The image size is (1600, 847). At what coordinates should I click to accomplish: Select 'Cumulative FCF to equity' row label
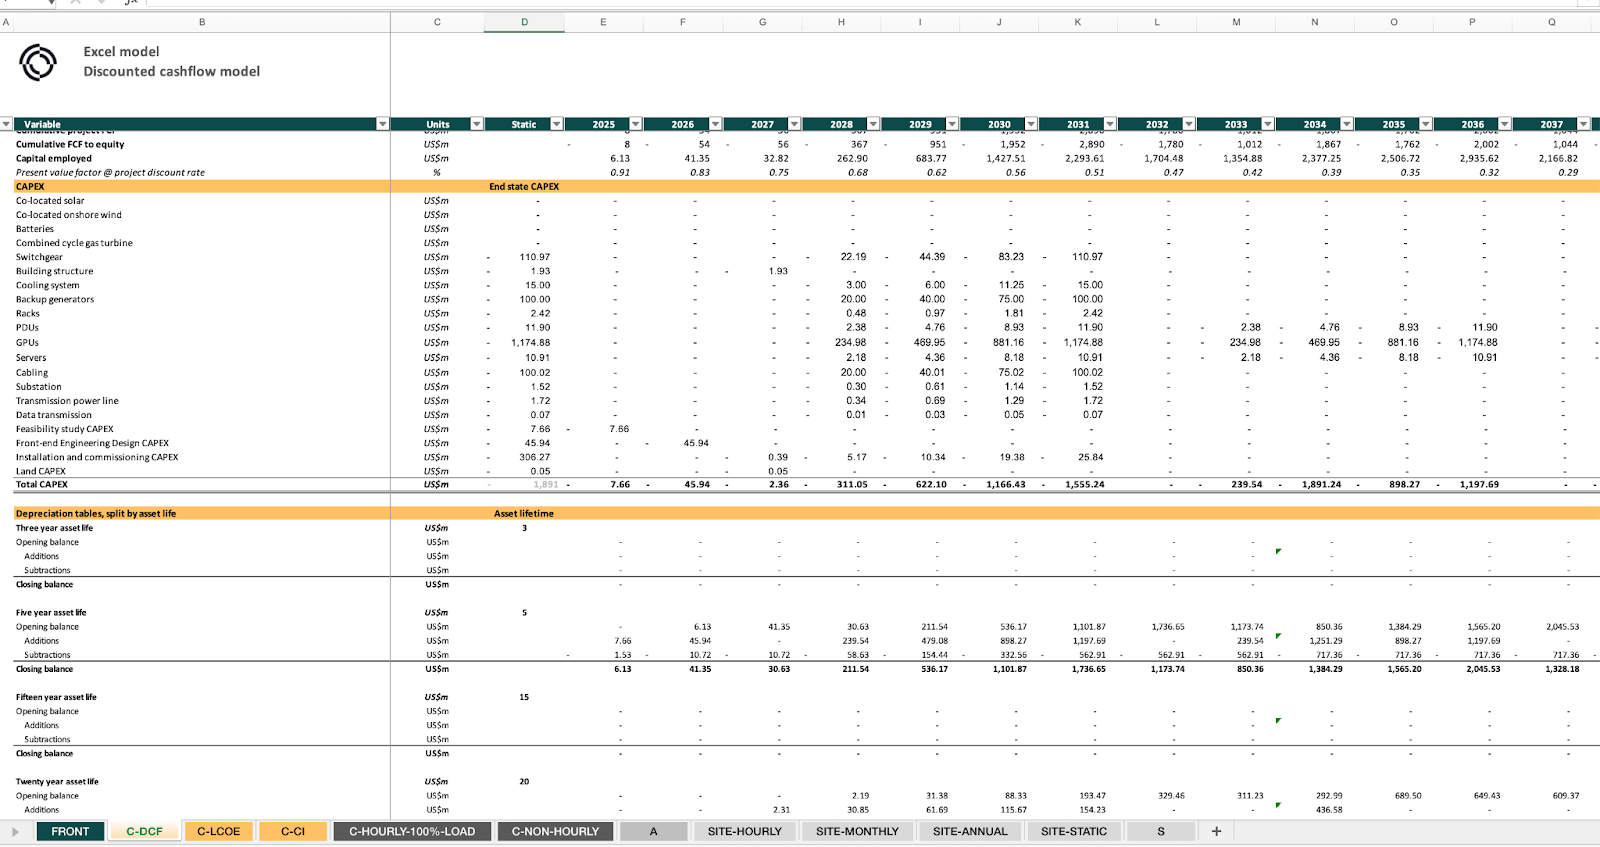coord(70,144)
